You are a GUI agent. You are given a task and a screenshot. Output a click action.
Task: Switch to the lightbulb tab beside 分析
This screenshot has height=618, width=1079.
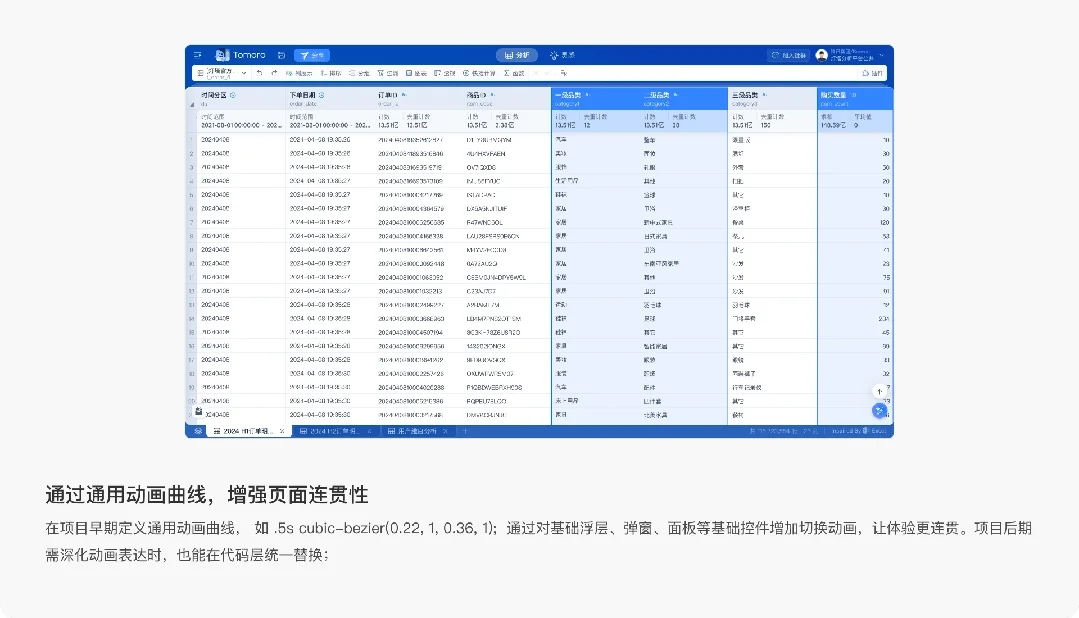562,55
